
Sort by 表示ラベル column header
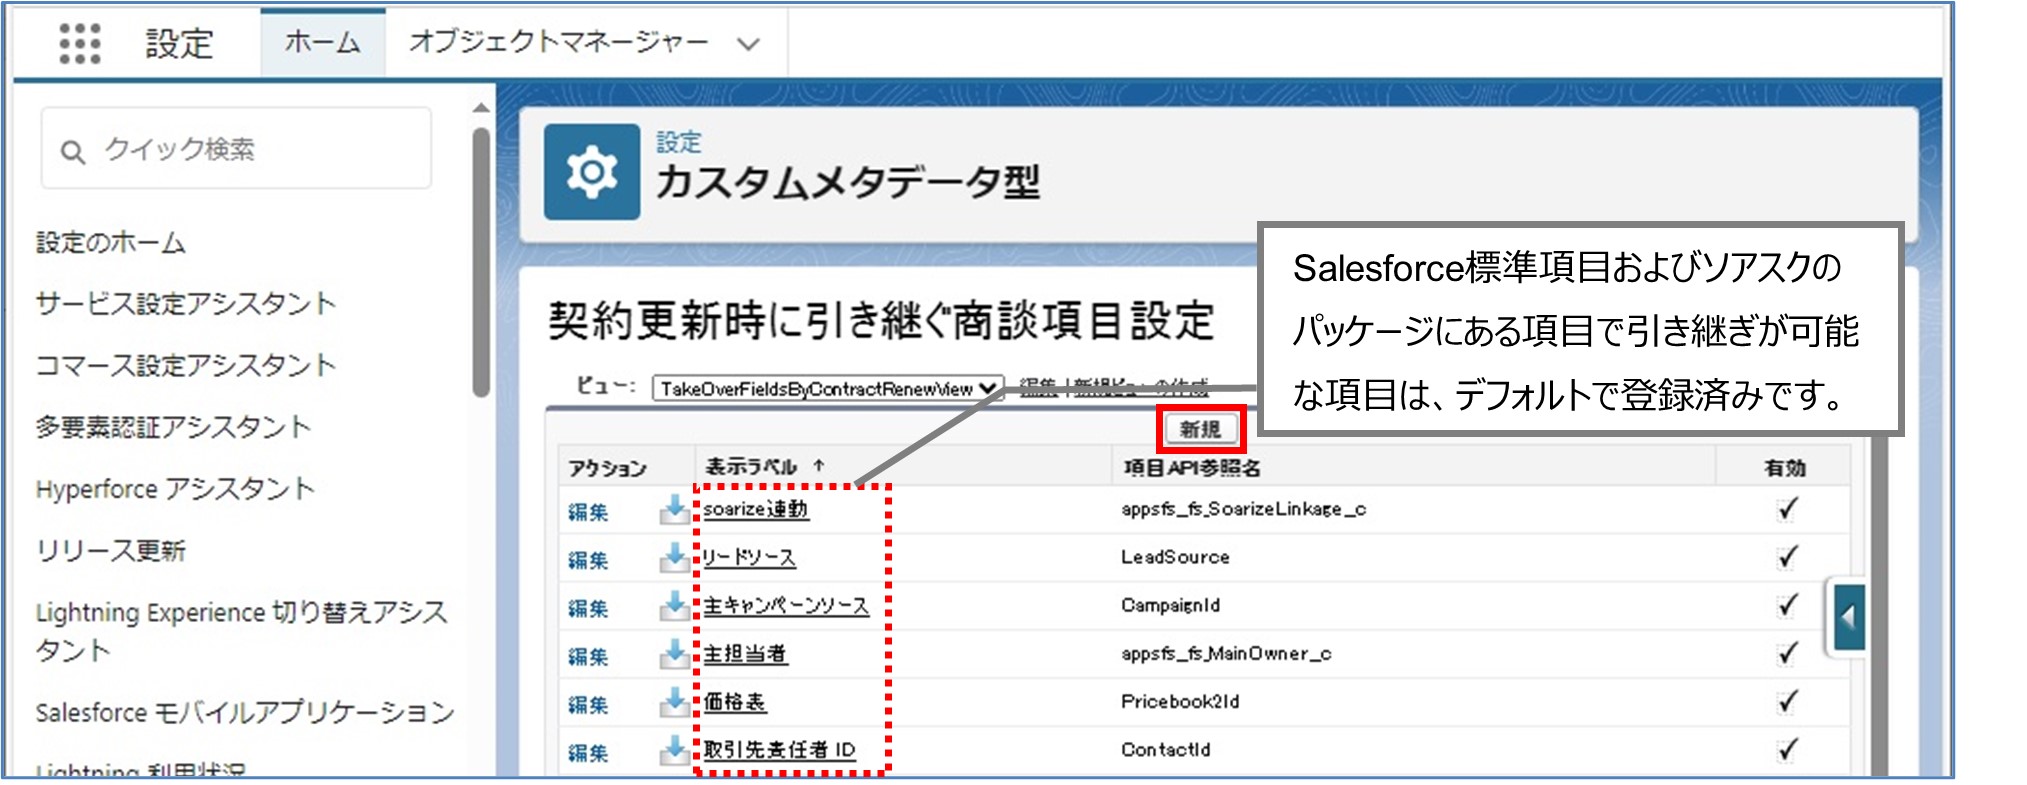coord(751,467)
